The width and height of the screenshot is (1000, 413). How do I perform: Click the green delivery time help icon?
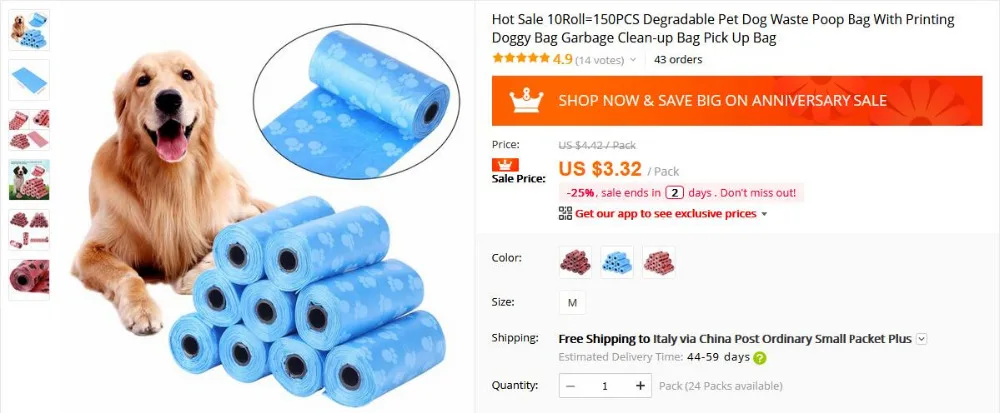[759, 358]
